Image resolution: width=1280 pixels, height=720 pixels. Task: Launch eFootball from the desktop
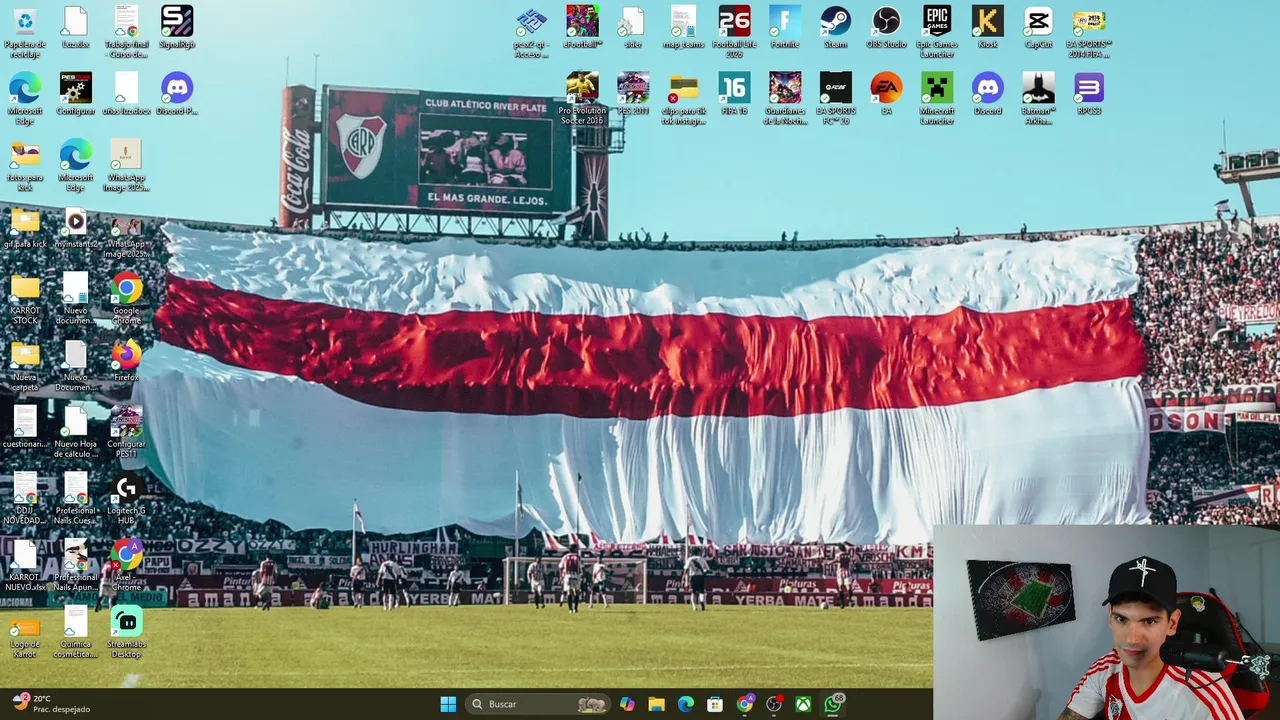pos(582,27)
